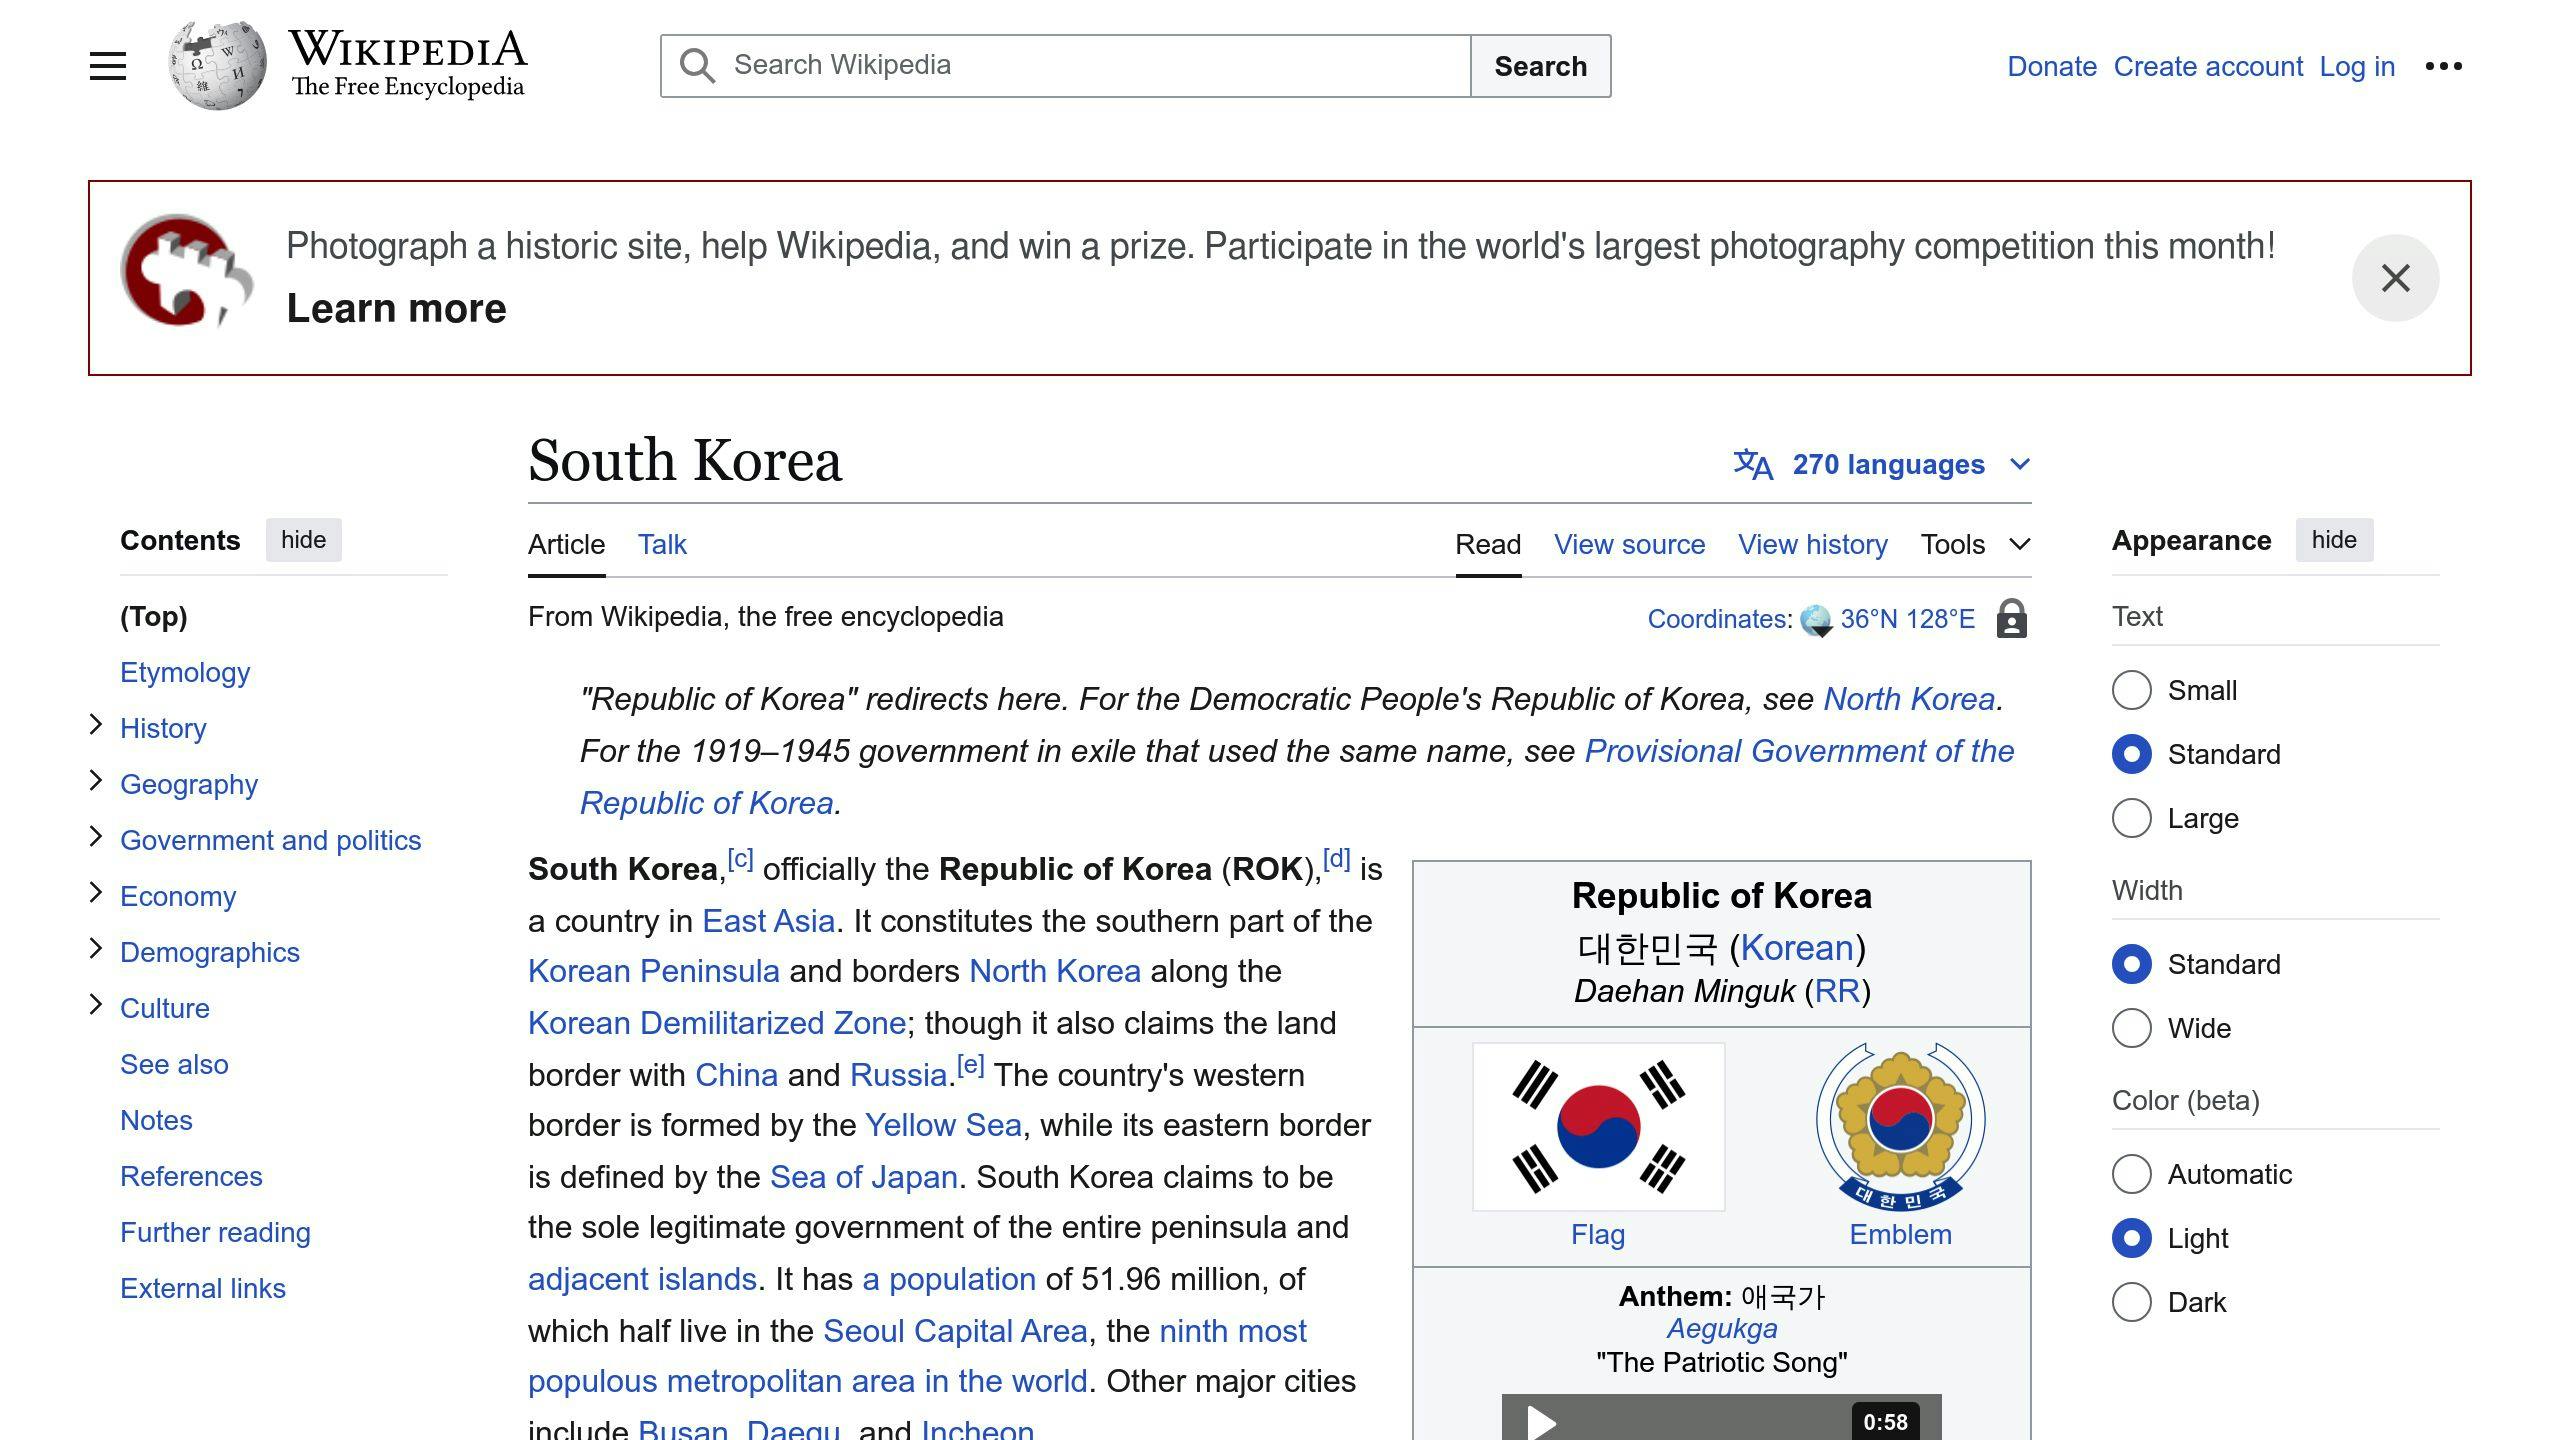Screen dimensions: 2560x1440
Task: Click the language translation icon
Action: (1753, 464)
